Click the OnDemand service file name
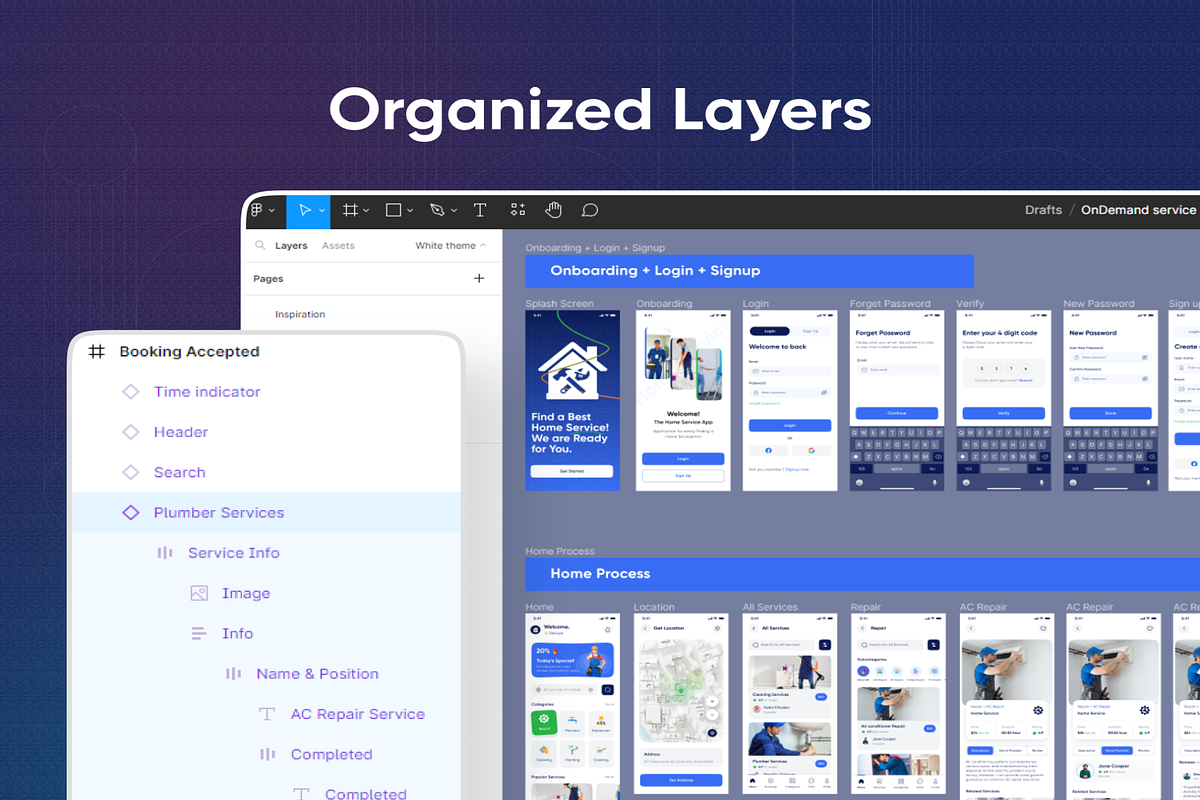 [x=1138, y=210]
